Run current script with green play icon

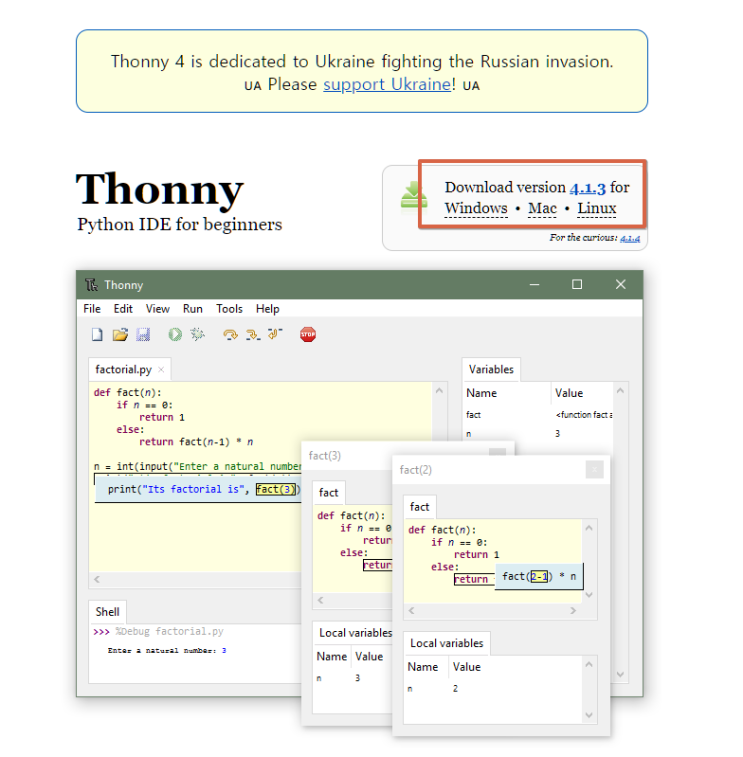(175, 334)
